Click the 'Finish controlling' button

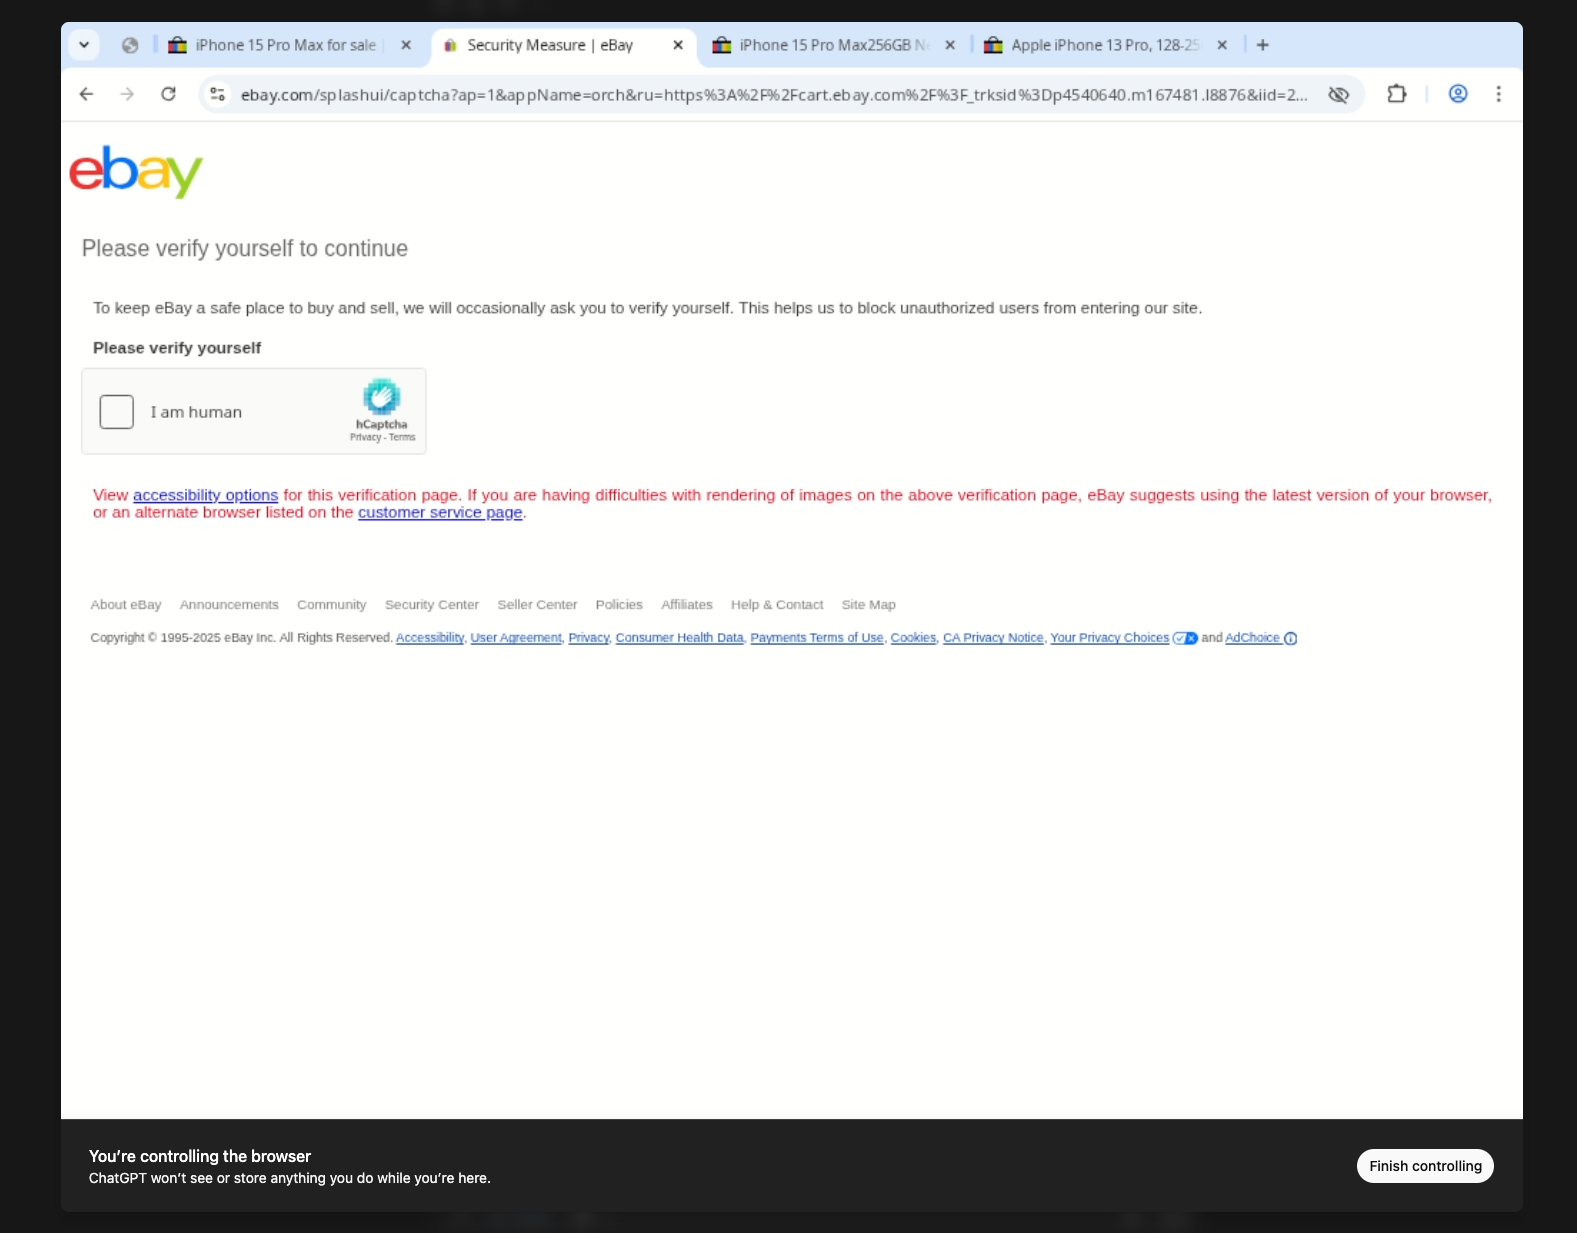1425,1166
